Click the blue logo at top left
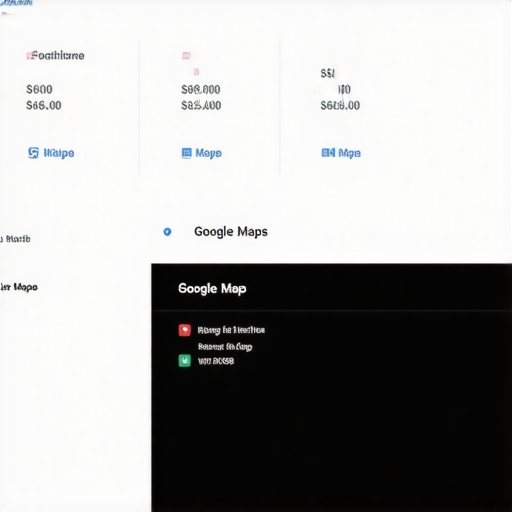Screen dimensions: 512x512 [x=16, y=3]
